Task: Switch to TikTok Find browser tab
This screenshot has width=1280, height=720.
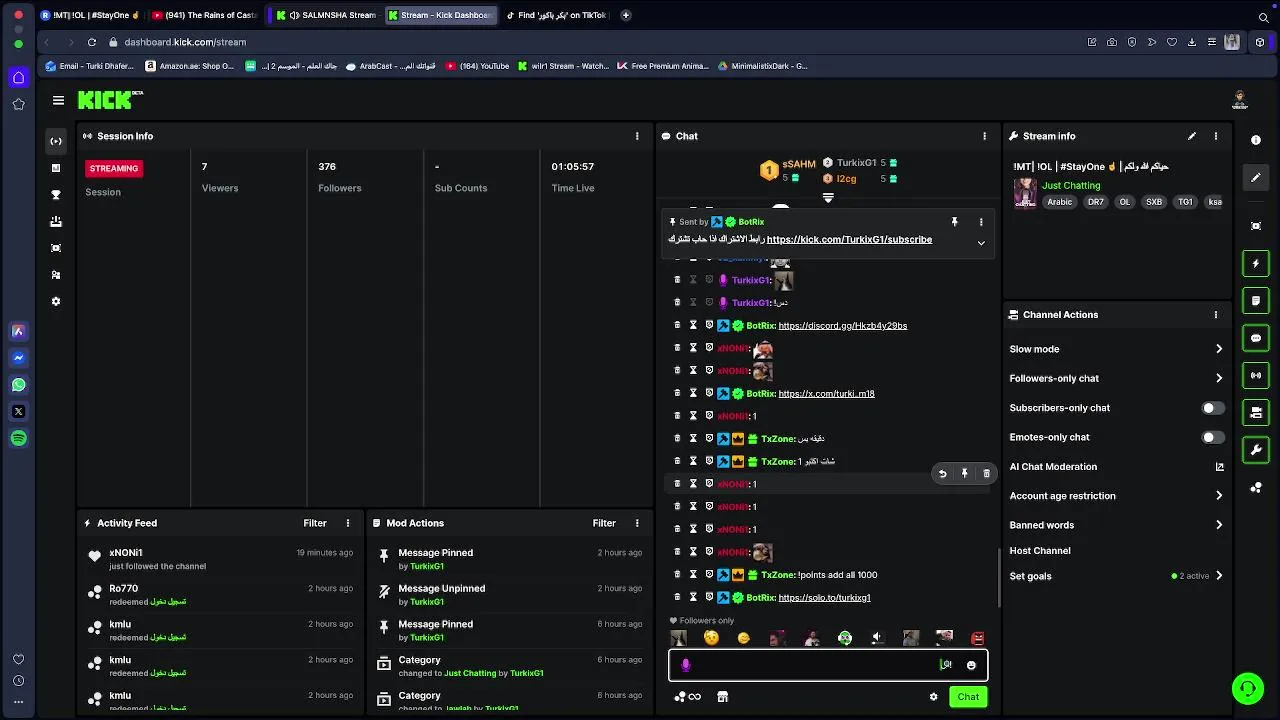Action: (x=556, y=15)
